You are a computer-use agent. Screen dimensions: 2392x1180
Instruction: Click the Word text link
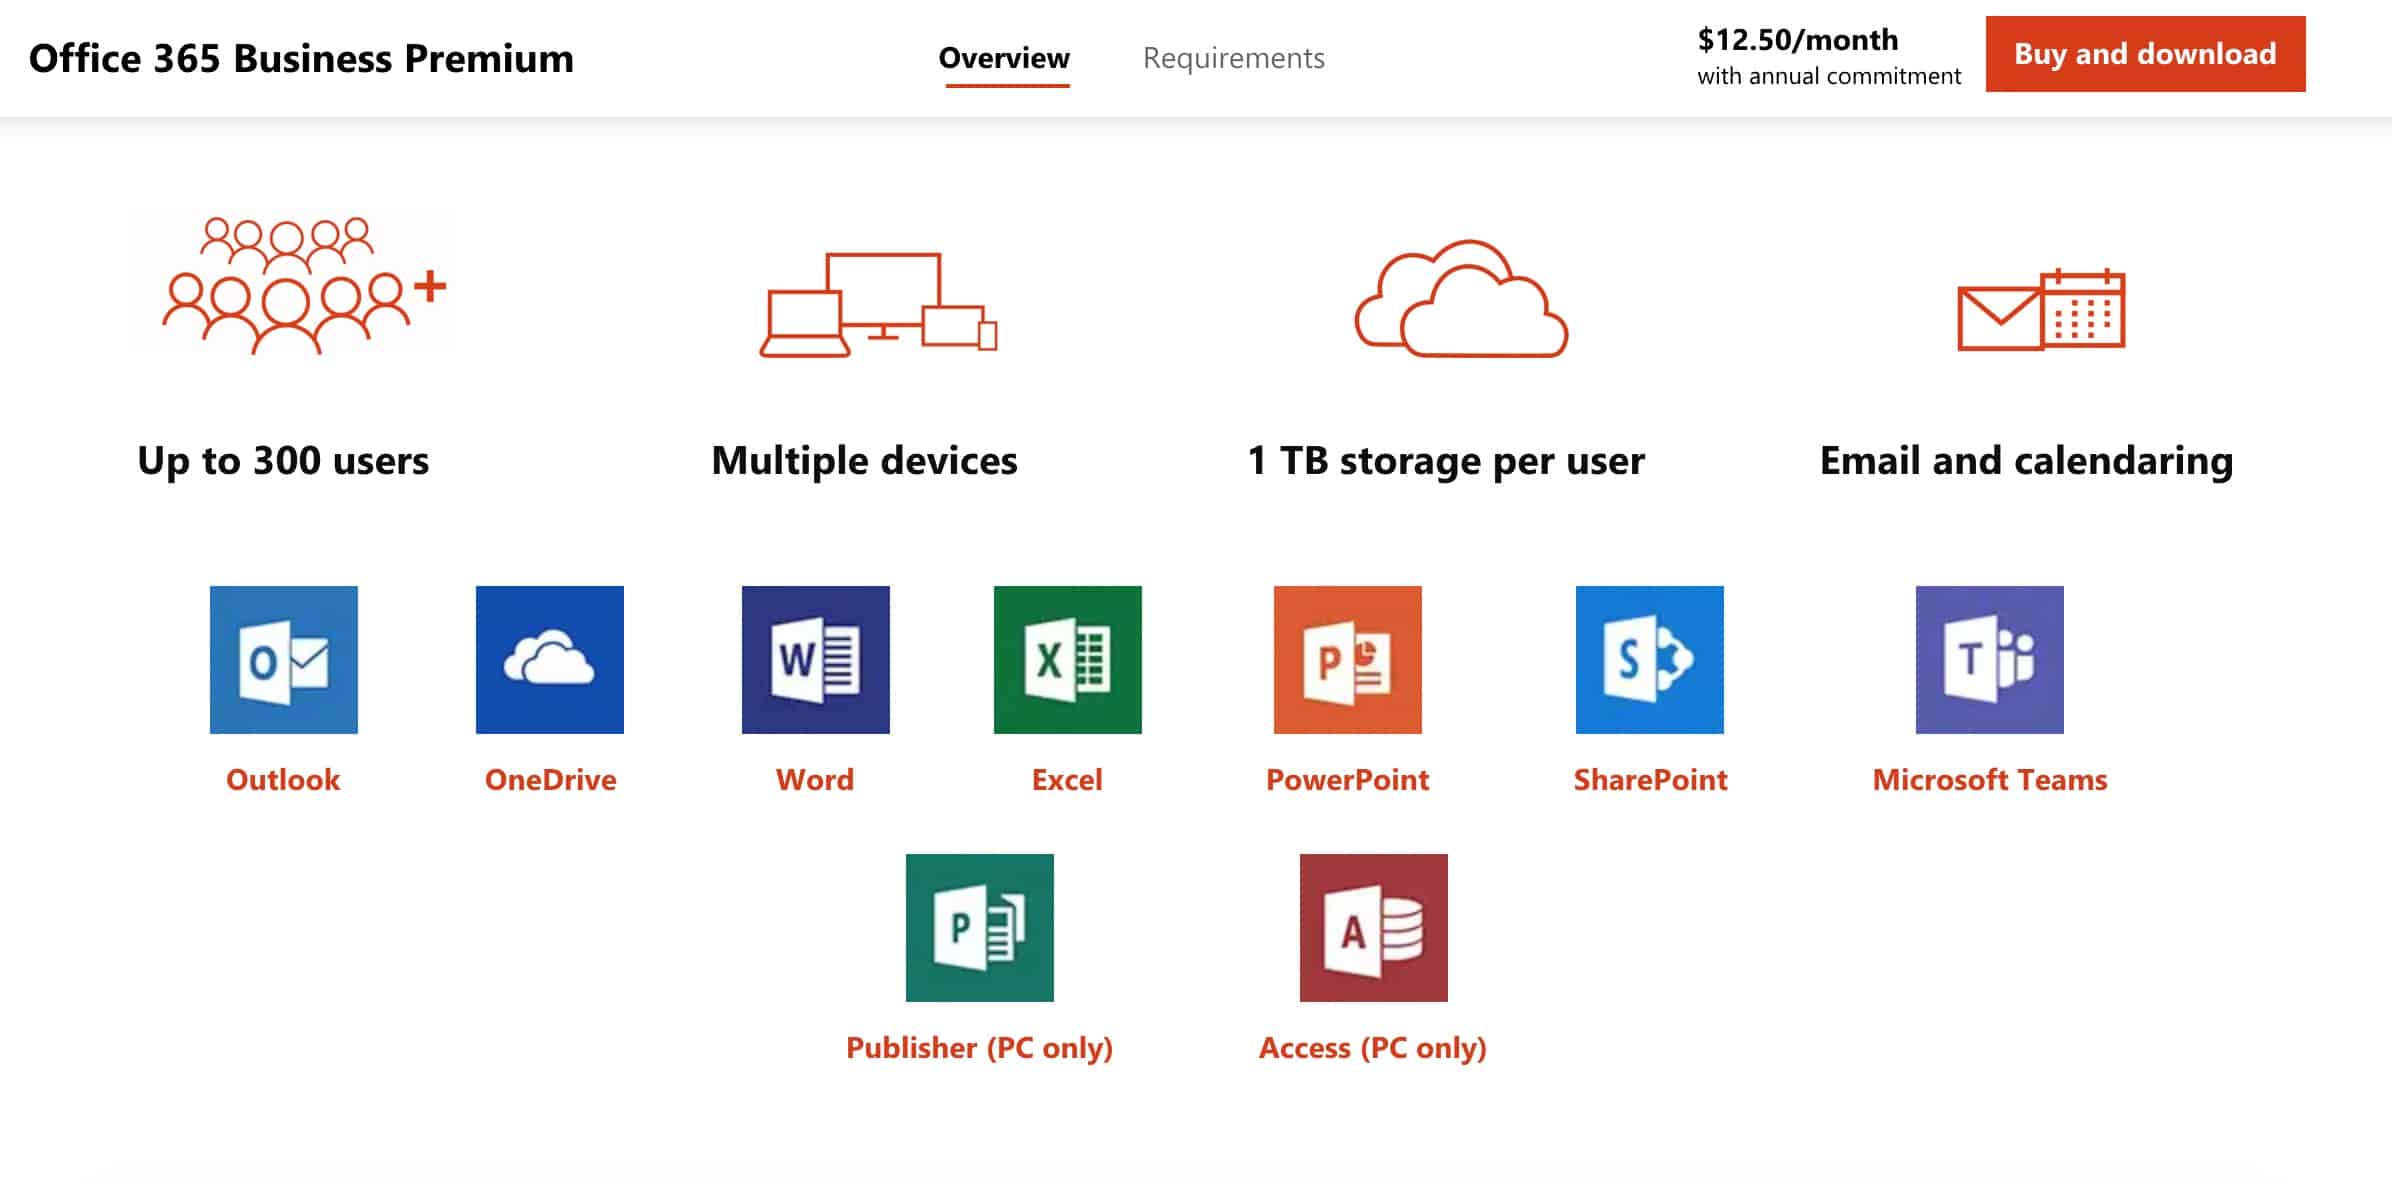pos(815,779)
